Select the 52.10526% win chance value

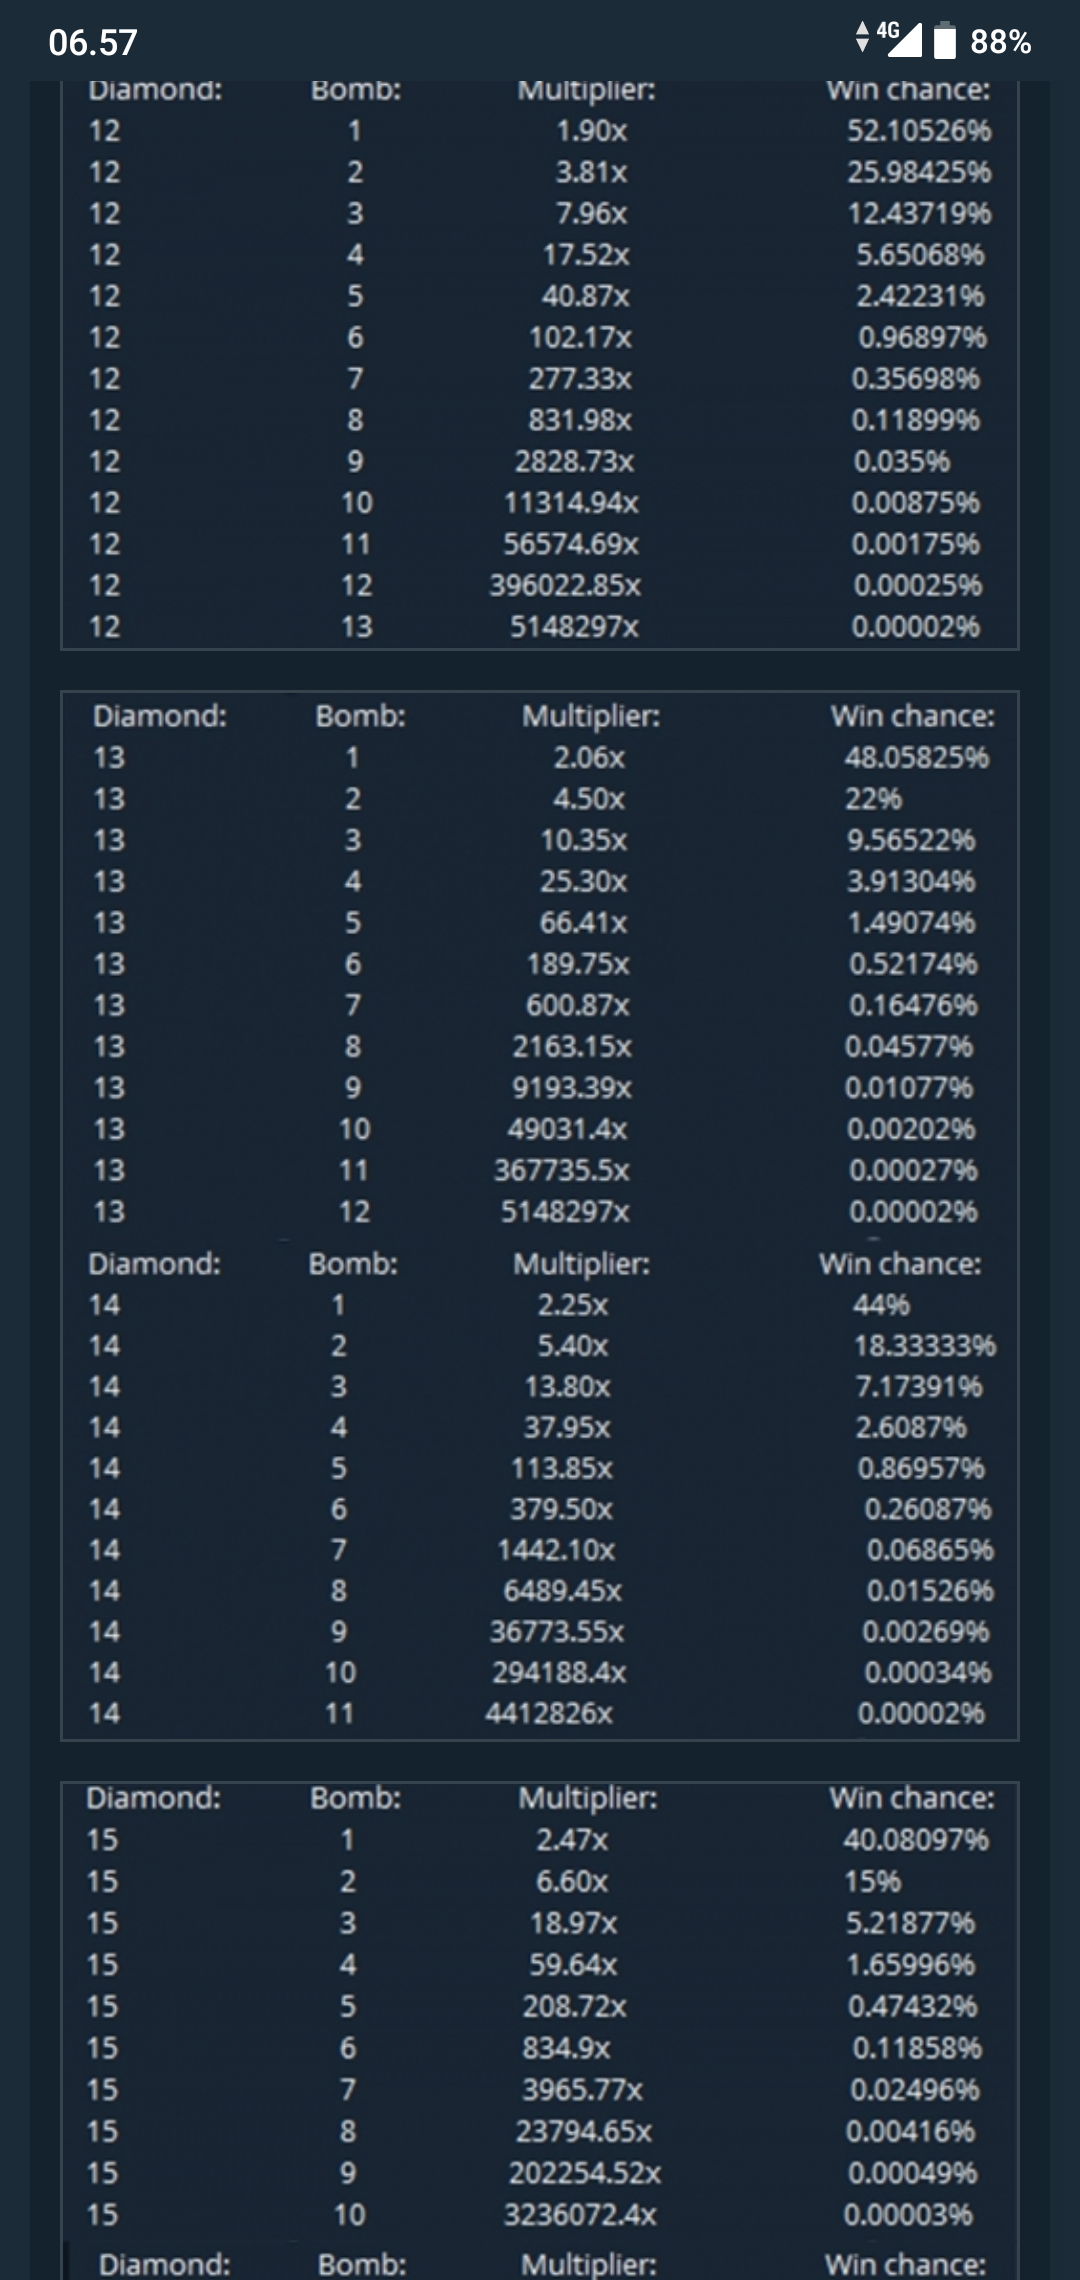click(x=919, y=130)
